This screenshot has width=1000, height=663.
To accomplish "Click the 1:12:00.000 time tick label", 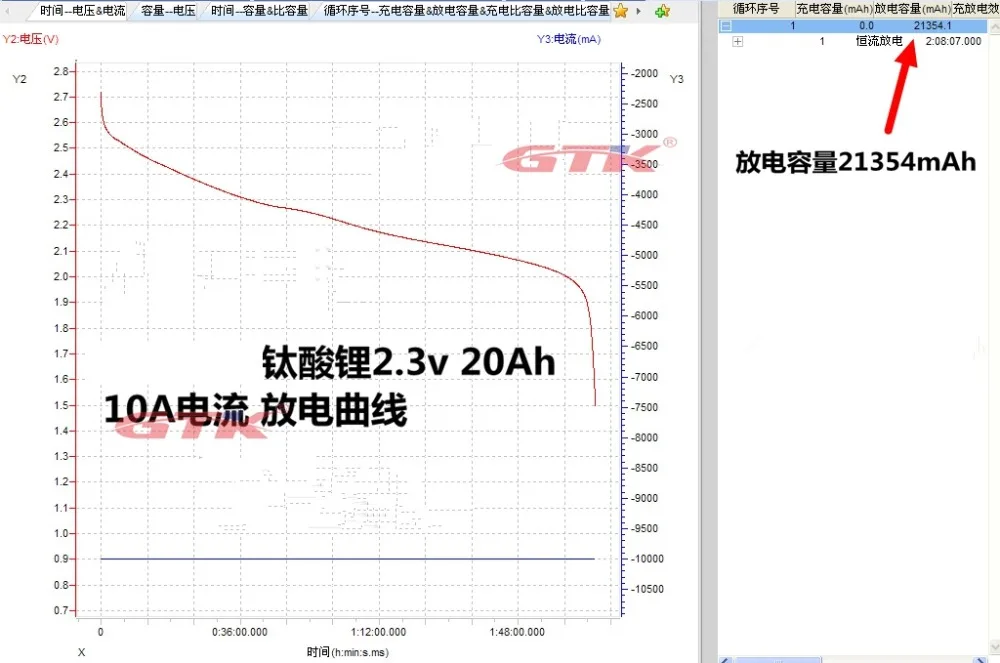I will pyautogui.click(x=378, y=632).
